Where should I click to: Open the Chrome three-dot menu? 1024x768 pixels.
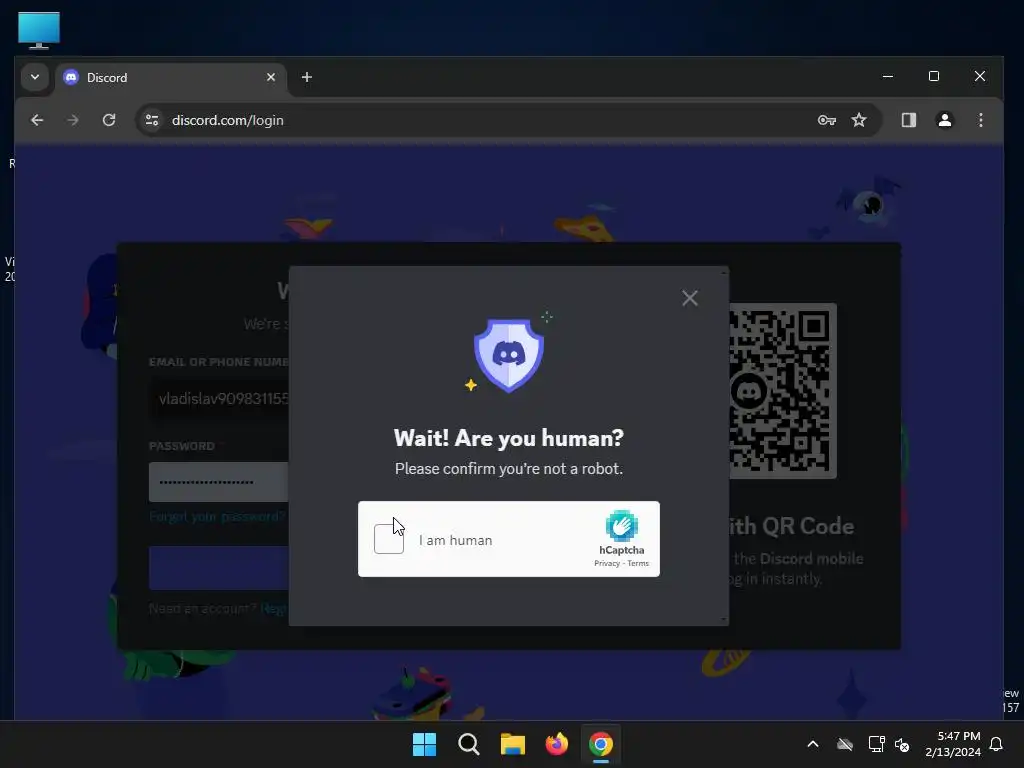coord(980,120)
